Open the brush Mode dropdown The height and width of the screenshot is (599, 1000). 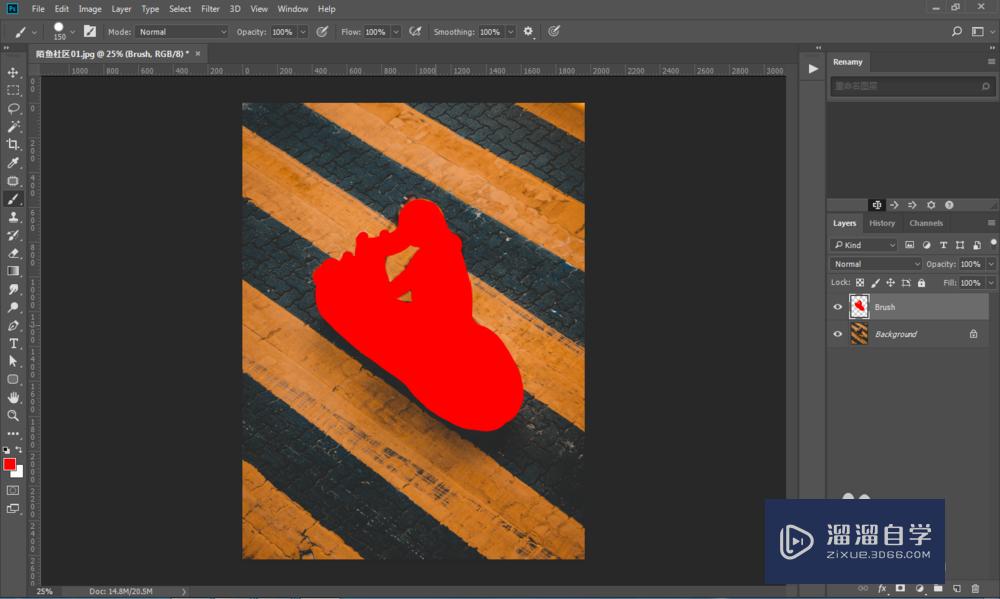pos(182,32)
